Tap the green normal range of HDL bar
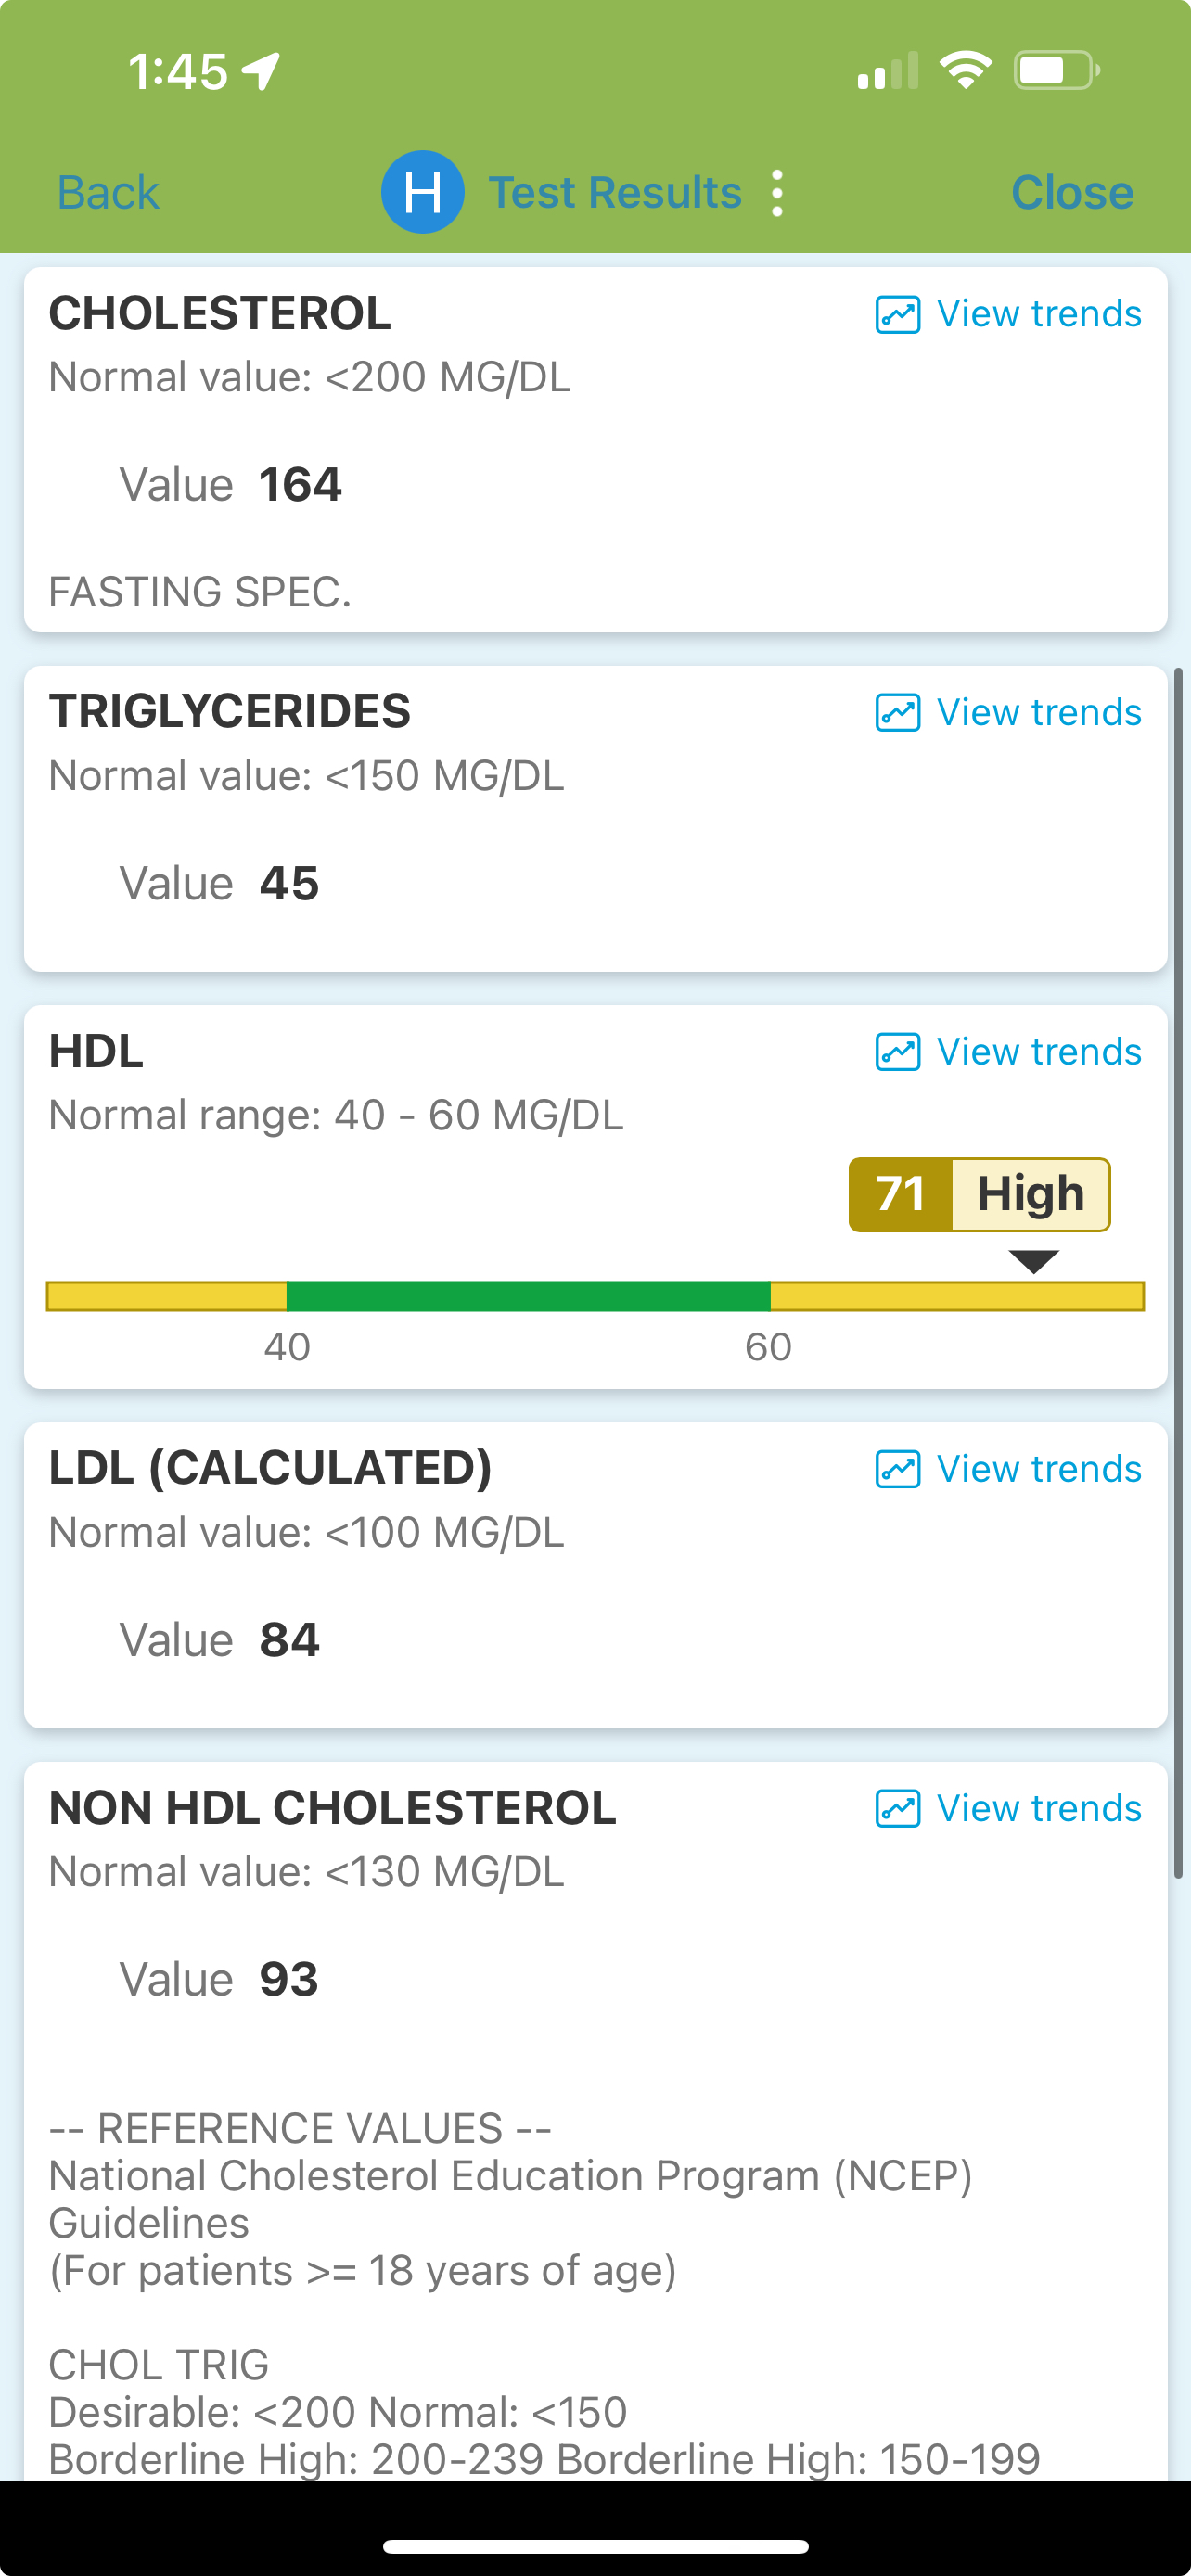This screenshot has height=2576, width=1191. [528, 1296]
